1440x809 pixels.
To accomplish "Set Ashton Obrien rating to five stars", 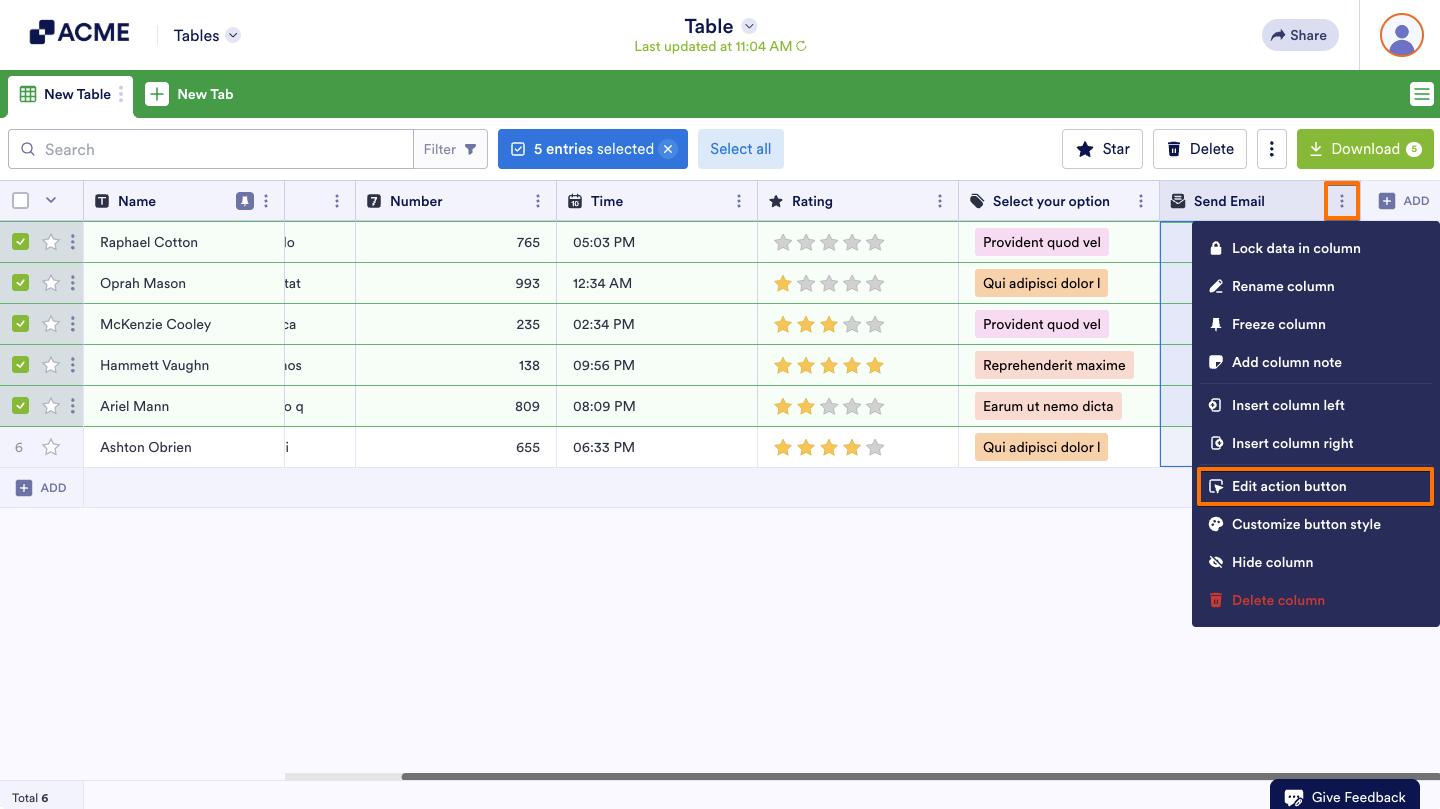I will point(875,447).
